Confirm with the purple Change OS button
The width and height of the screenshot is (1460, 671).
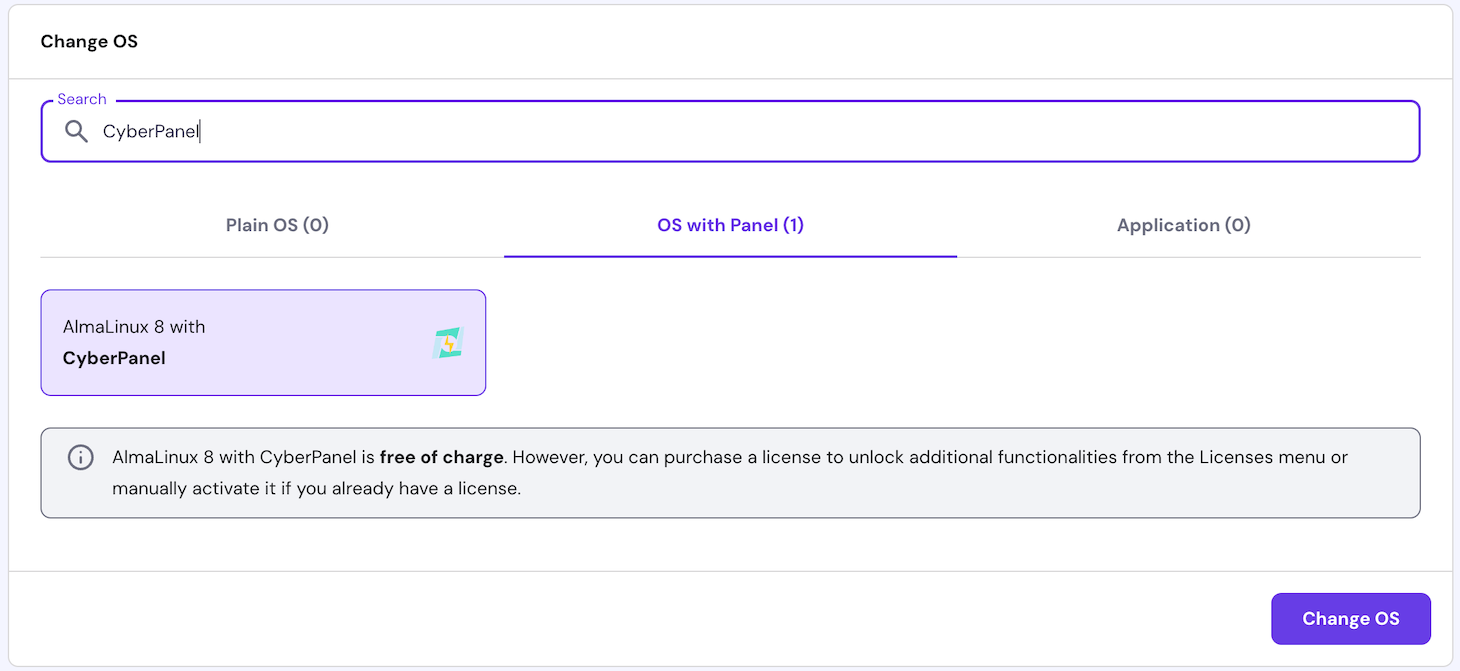[x=1350, y=618]
